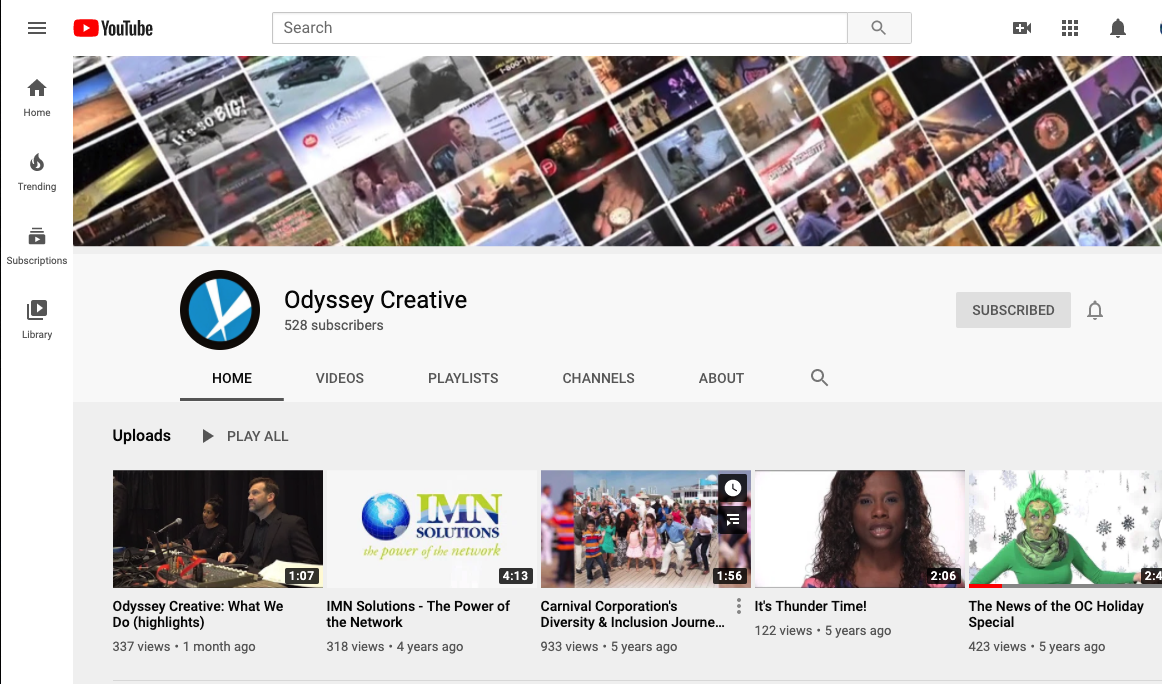Viewport: 1162px width, 684px height.
Task: Open the create video camera icon
Action: [x=1022, y=28]
